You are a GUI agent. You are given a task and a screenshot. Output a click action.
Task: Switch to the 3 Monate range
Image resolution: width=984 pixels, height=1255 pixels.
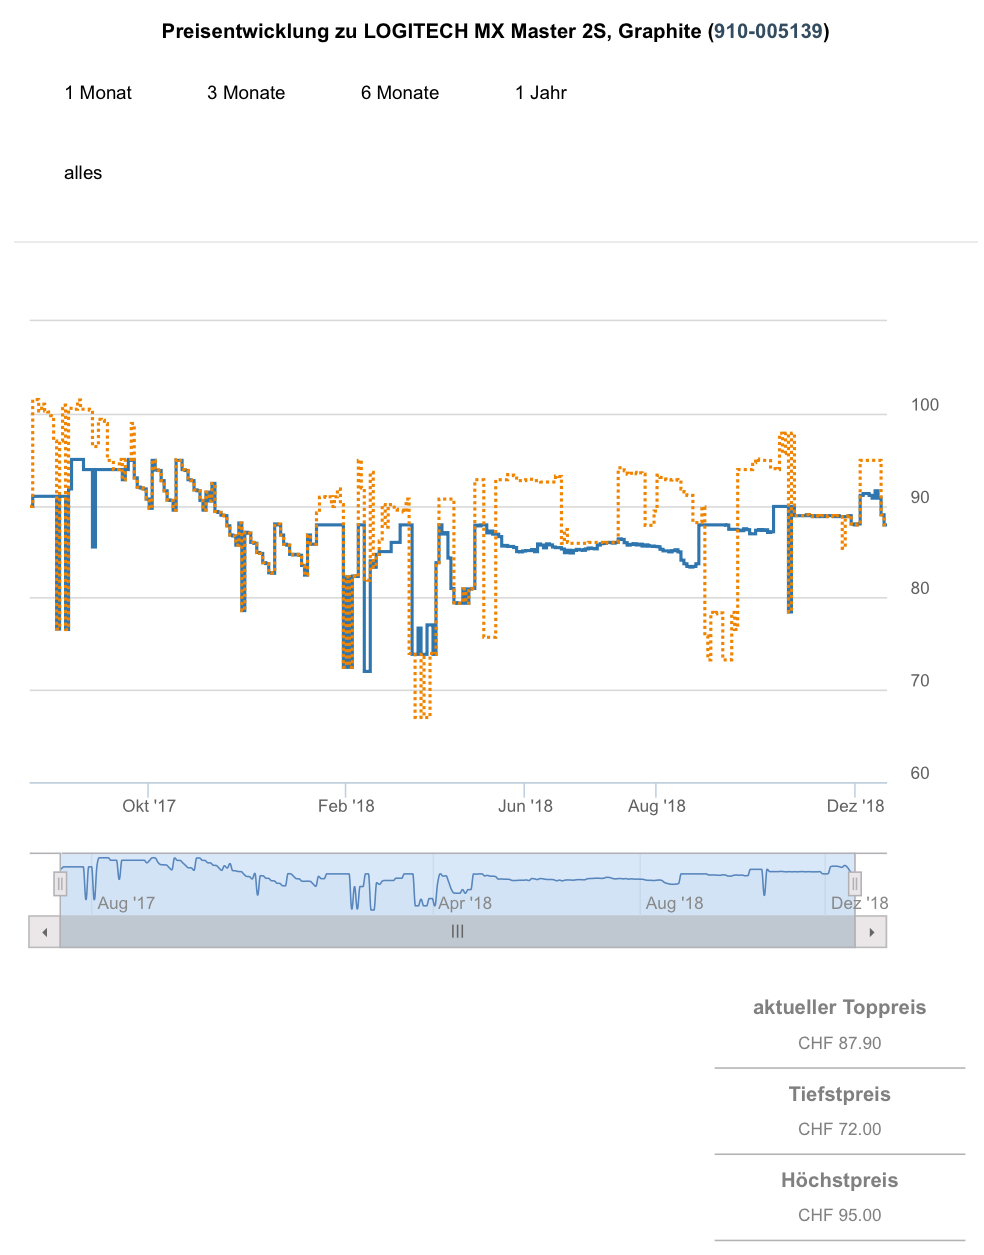pyautogui.click(x=246, y=93)
